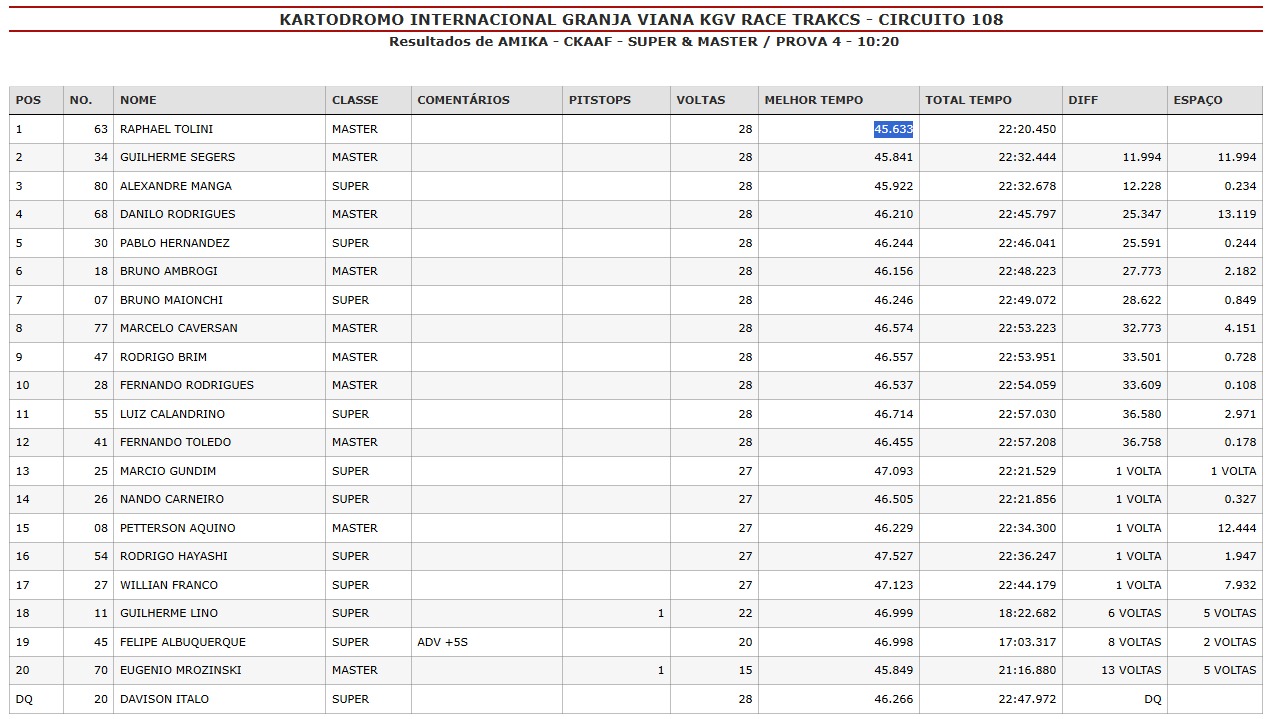This screenshot has height=719, width=1271.
Task: Click the name DAVISON ITALO
Action: [165, 699]
